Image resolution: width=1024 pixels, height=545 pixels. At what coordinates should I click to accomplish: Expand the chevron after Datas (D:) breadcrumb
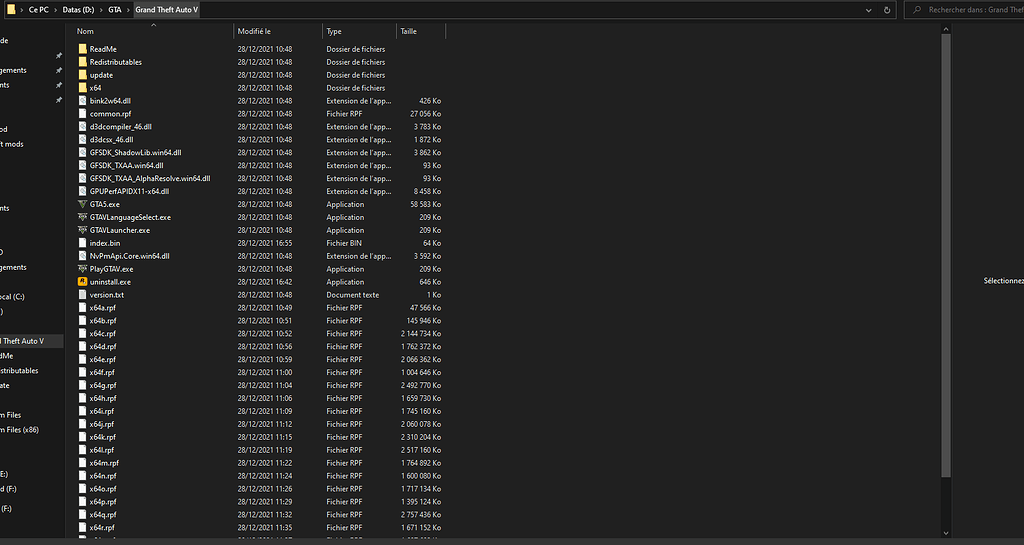tap(101, 9)
